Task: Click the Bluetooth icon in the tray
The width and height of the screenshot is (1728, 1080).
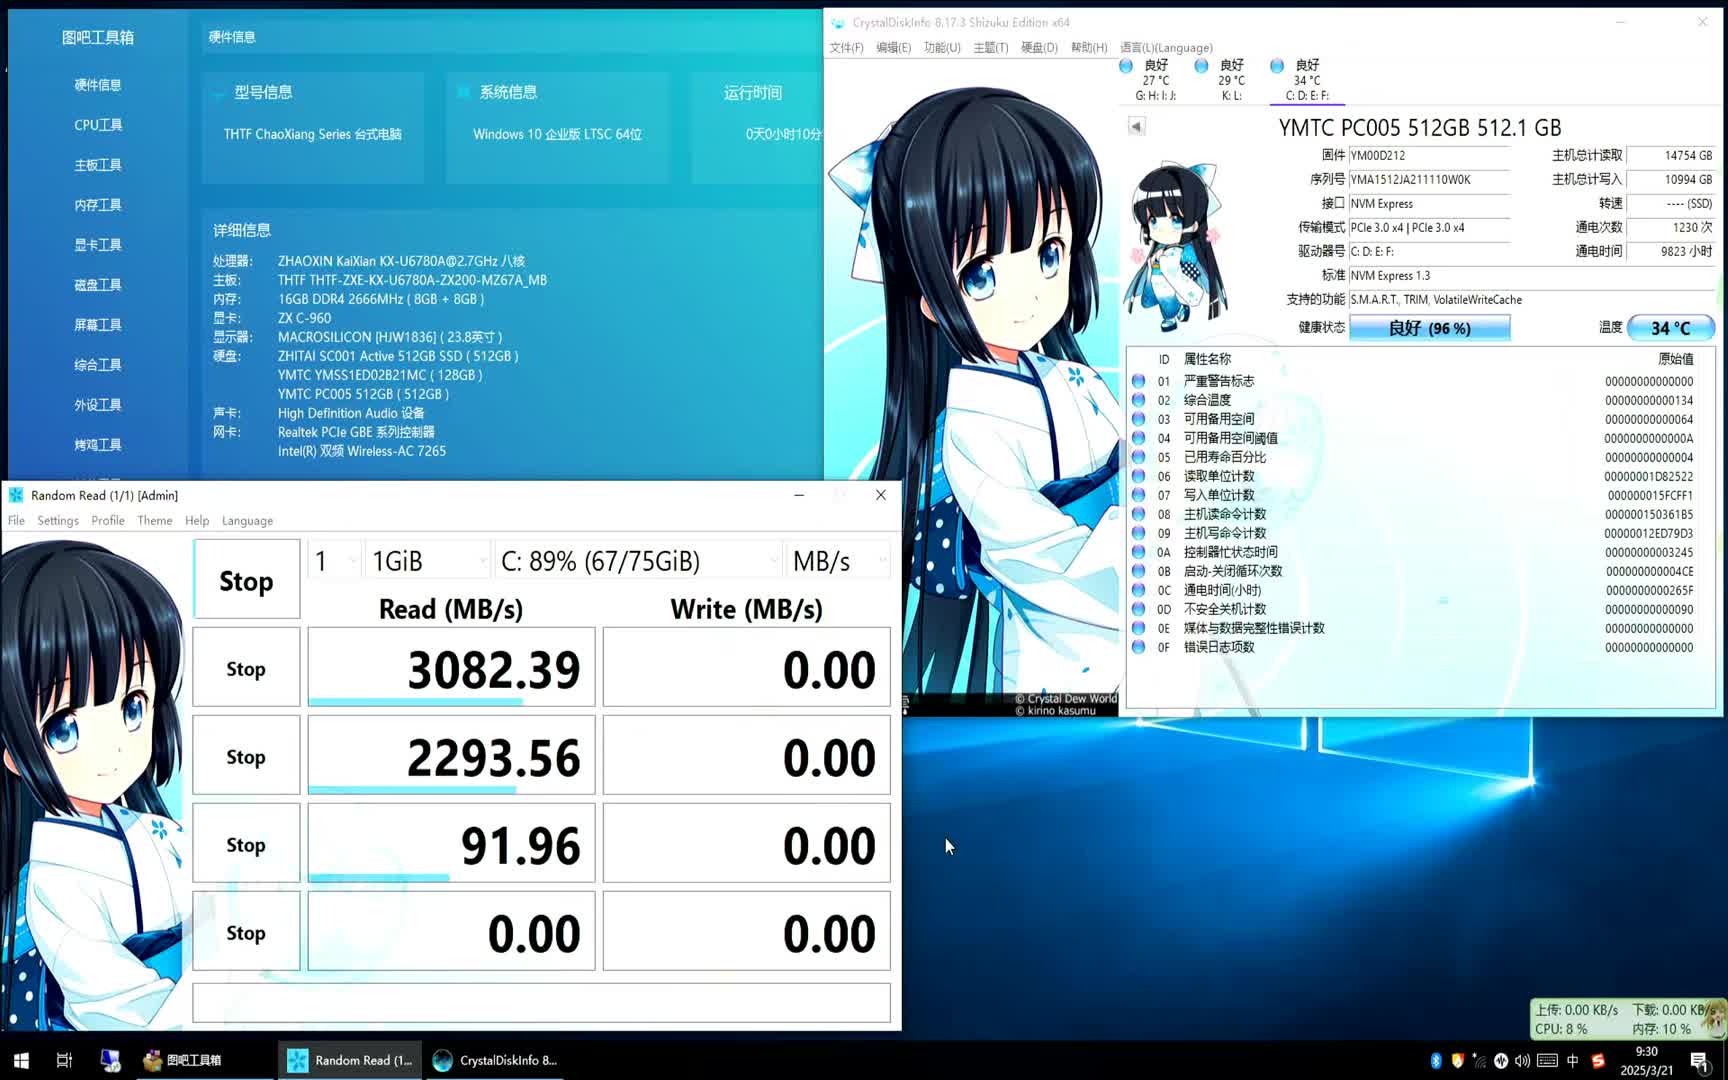Action: pyautogui.click(x=1437, y=1060)
